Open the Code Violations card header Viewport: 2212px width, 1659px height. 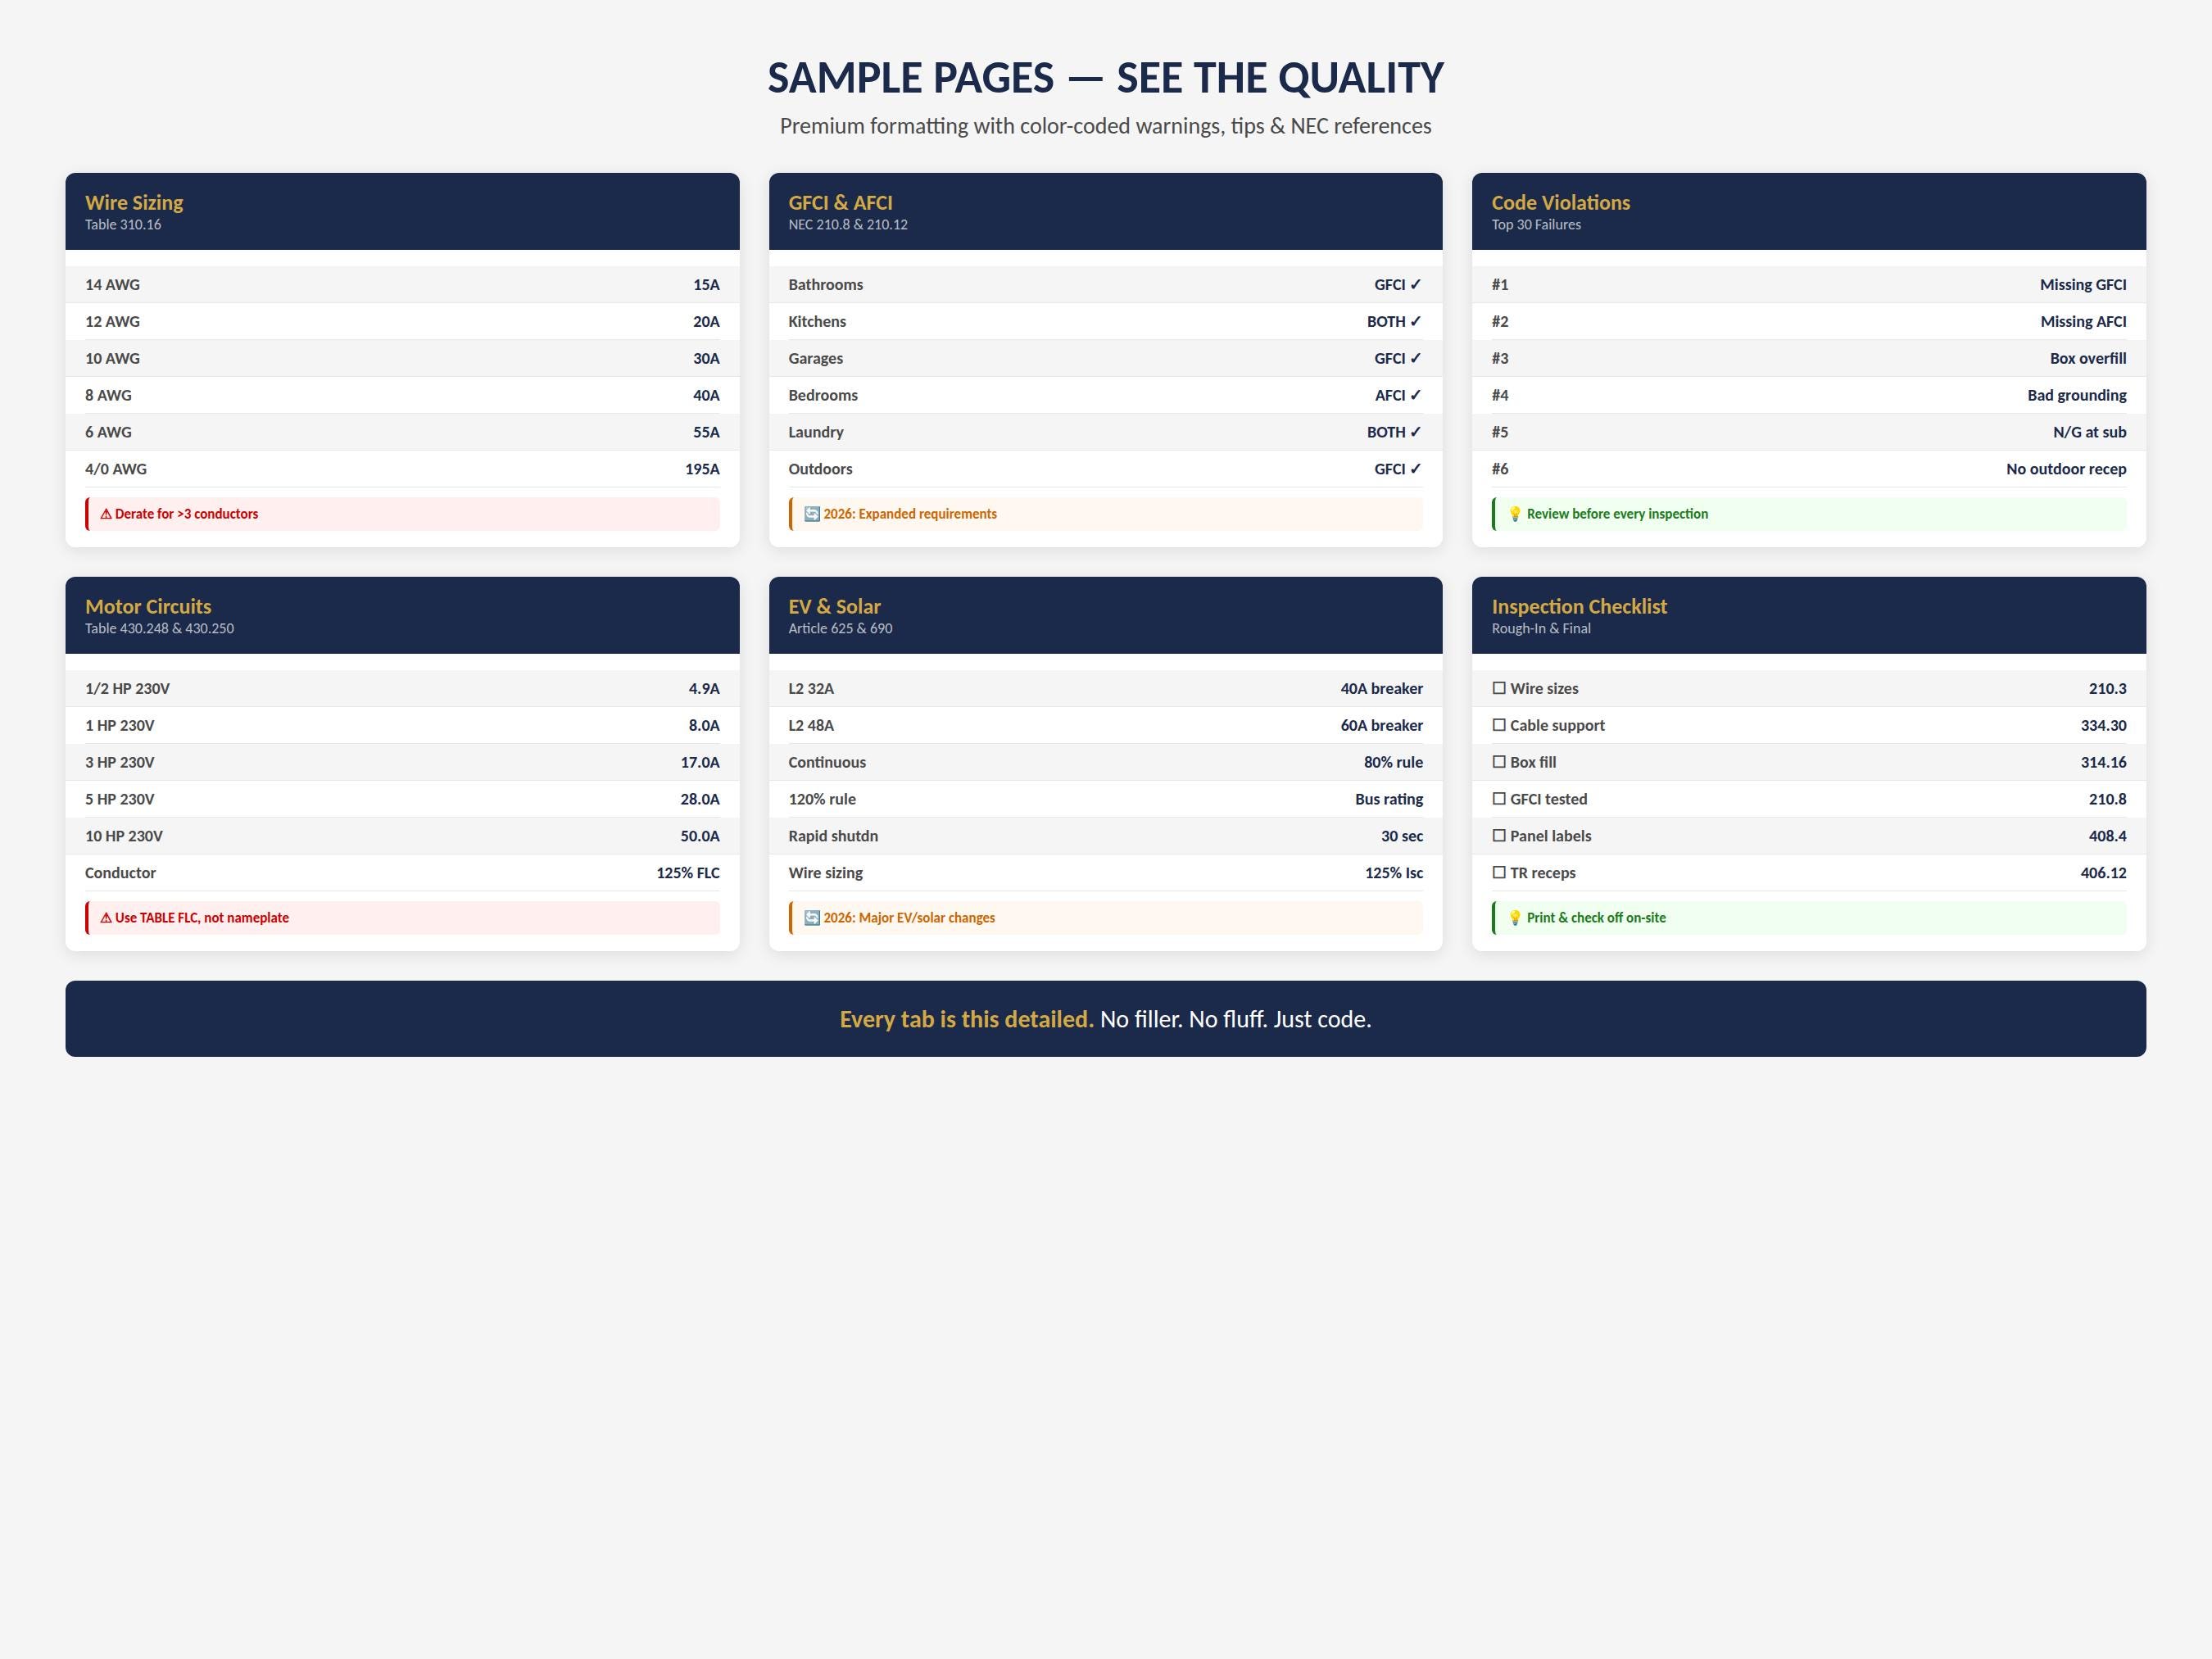click(1809, 211)
